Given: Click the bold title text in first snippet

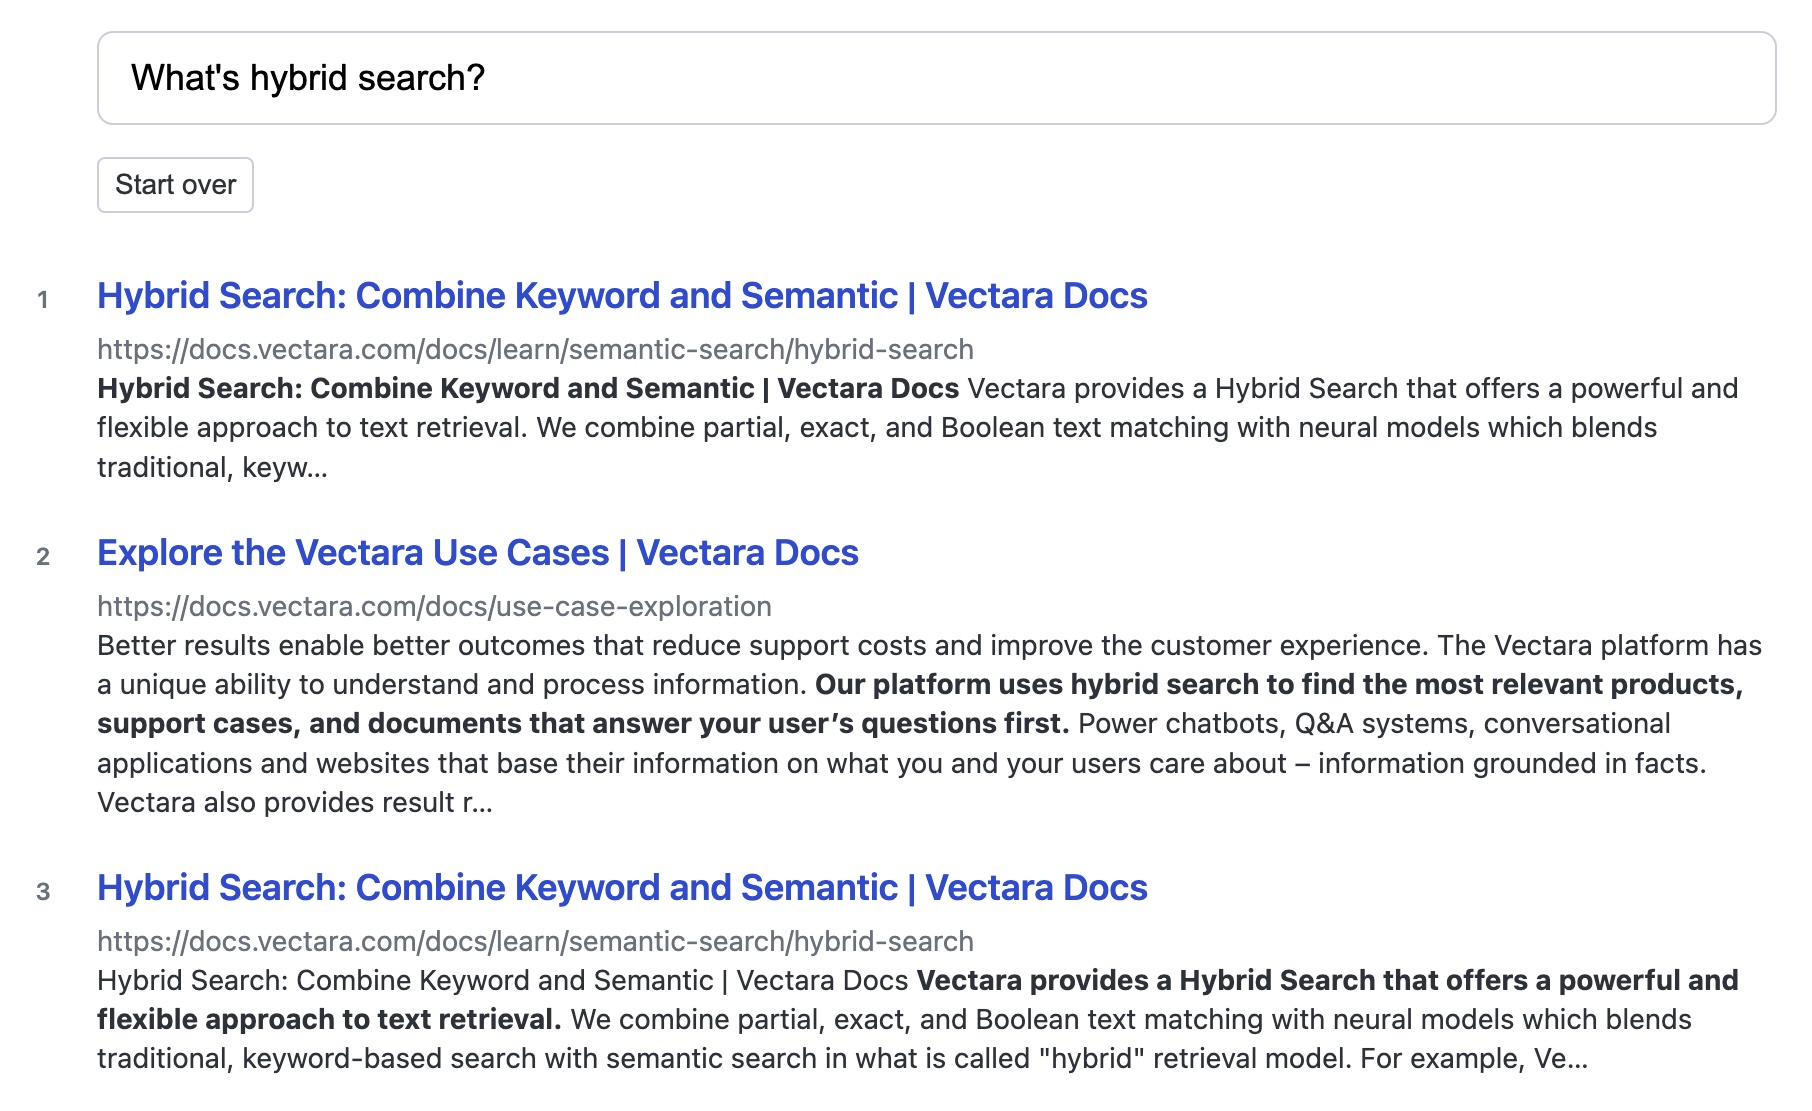Looking at the screenshot, I should tap(528, 388).
